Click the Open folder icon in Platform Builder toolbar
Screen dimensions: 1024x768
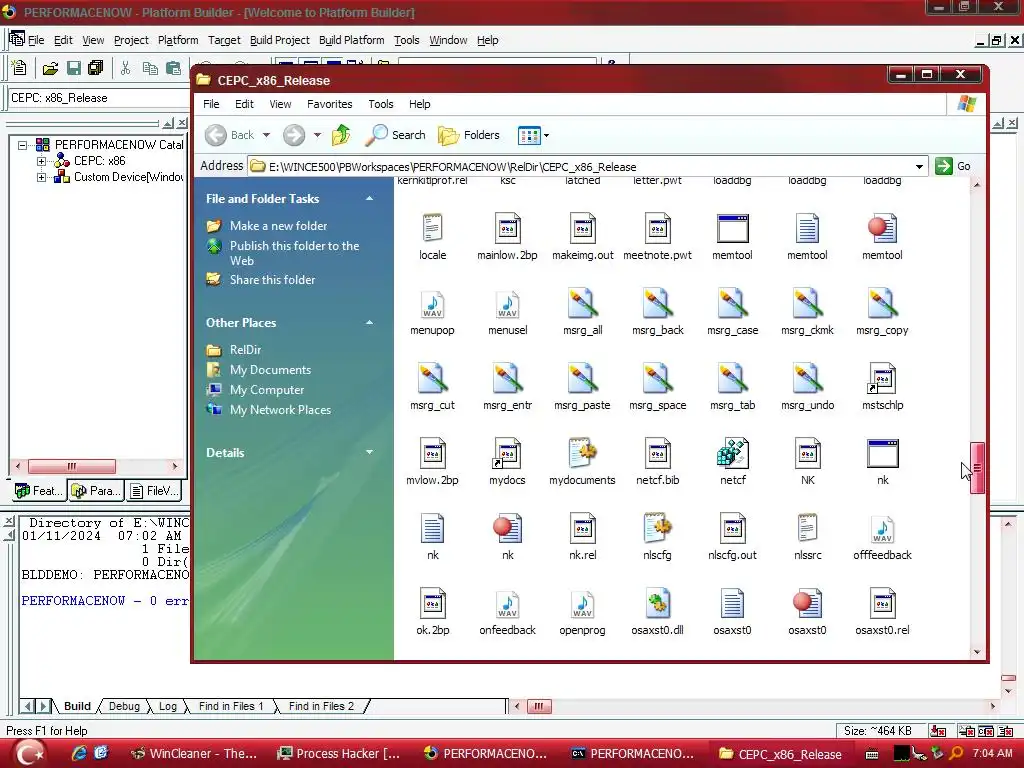[50, 68]
